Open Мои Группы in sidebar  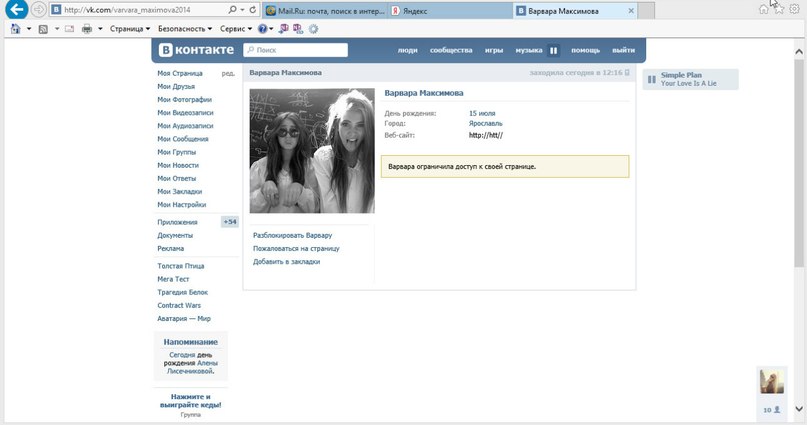point(177,152)
